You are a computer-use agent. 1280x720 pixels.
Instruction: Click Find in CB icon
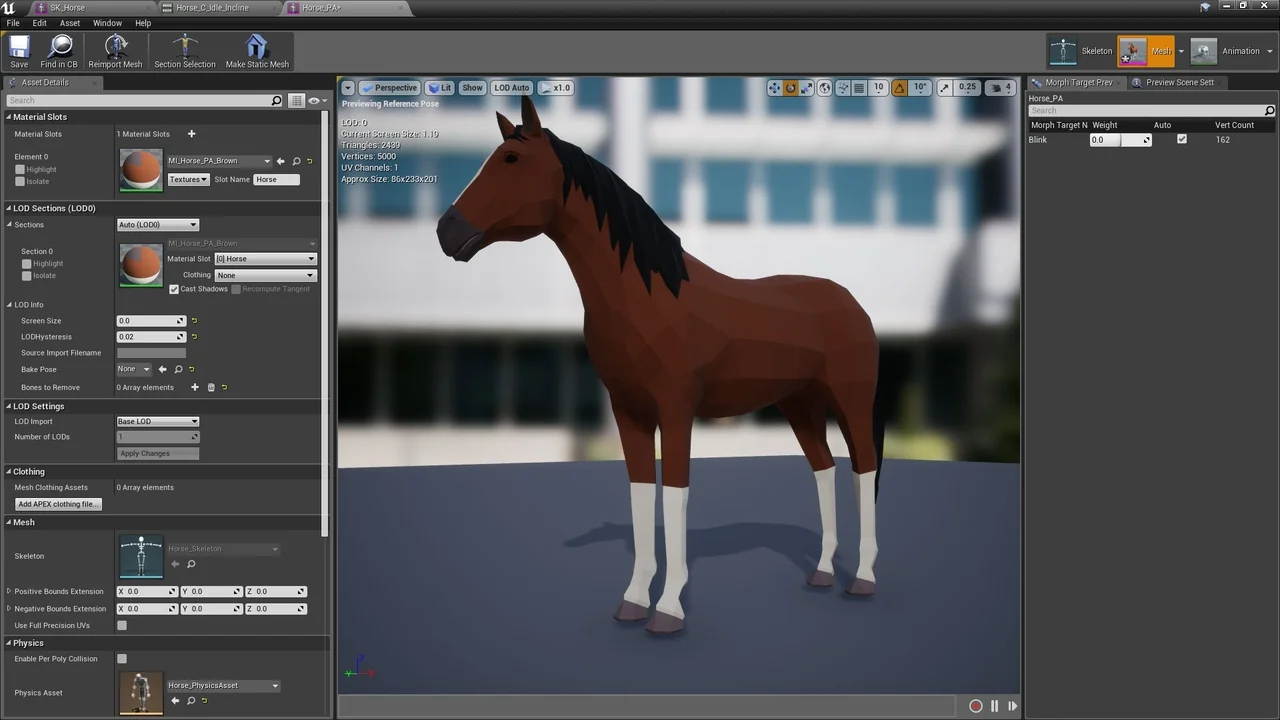click(59, 51)
